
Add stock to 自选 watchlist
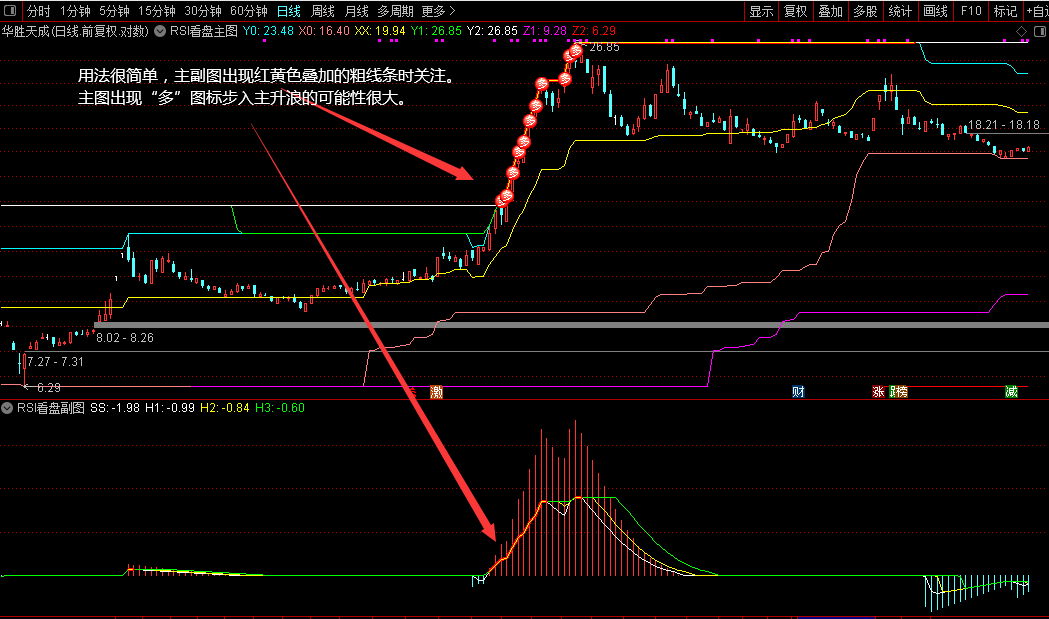(1036, 11)
